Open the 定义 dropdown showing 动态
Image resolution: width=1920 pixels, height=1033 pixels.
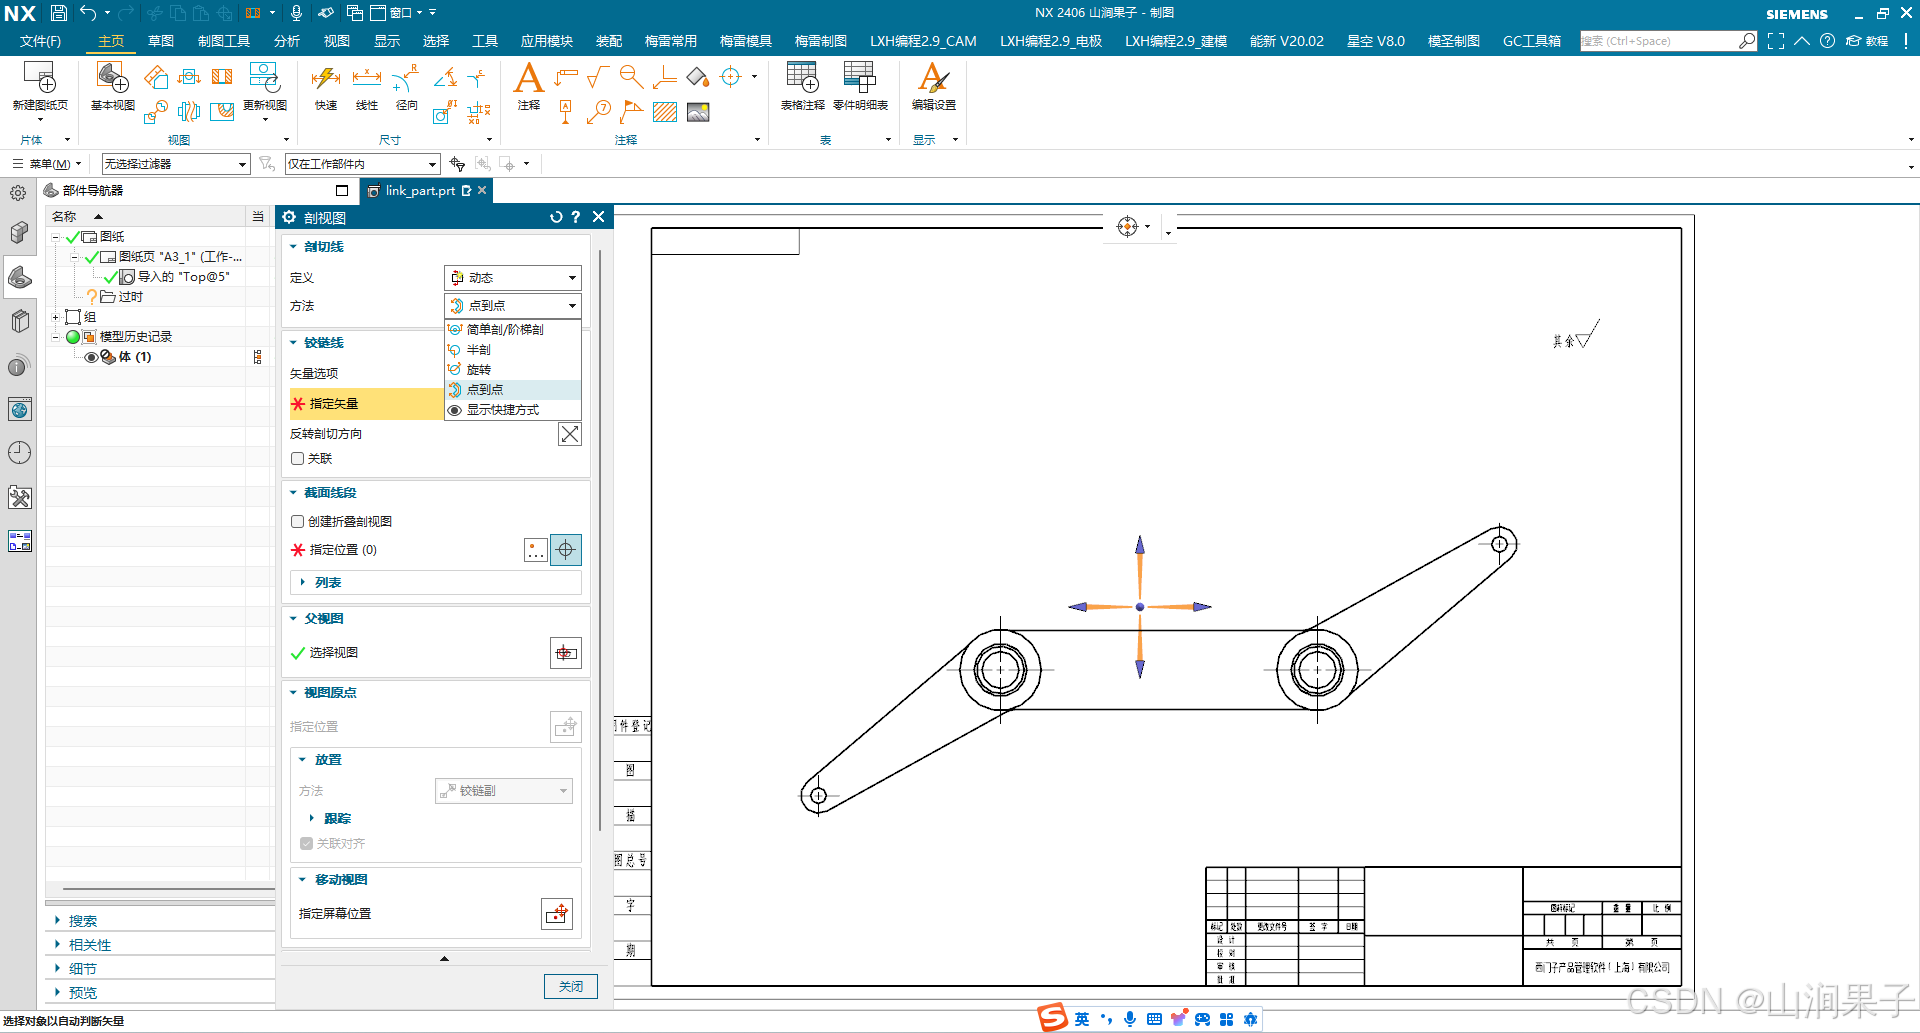coord(512,277)
